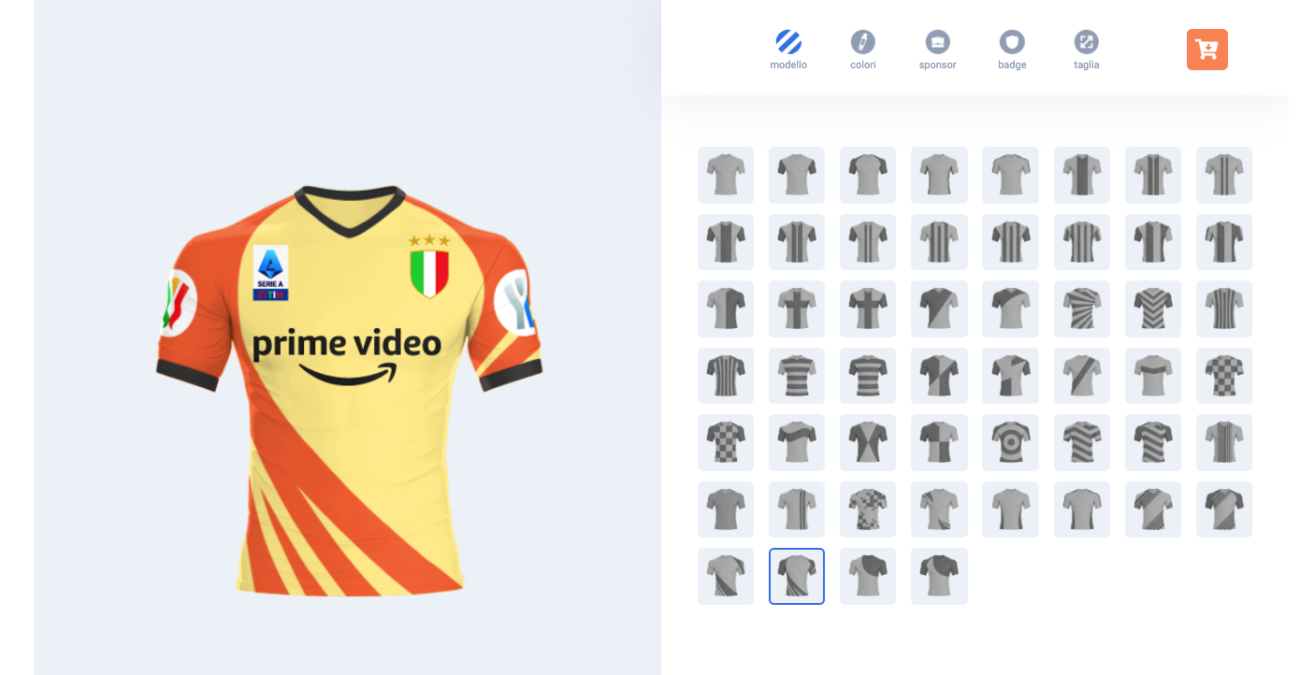Choose the pixelated camo jersey in sixth row
This screenshot has width=1300, height=675.
point(868,510)
